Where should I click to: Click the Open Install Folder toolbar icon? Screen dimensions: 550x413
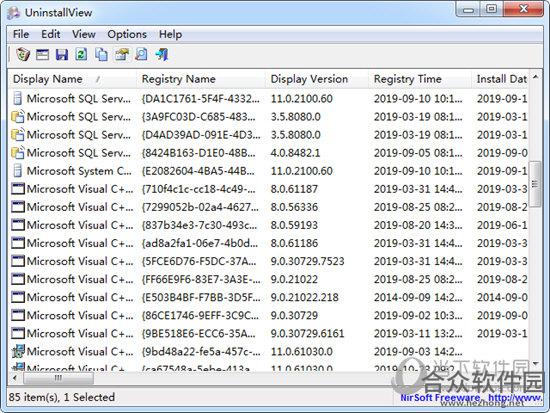122,55
